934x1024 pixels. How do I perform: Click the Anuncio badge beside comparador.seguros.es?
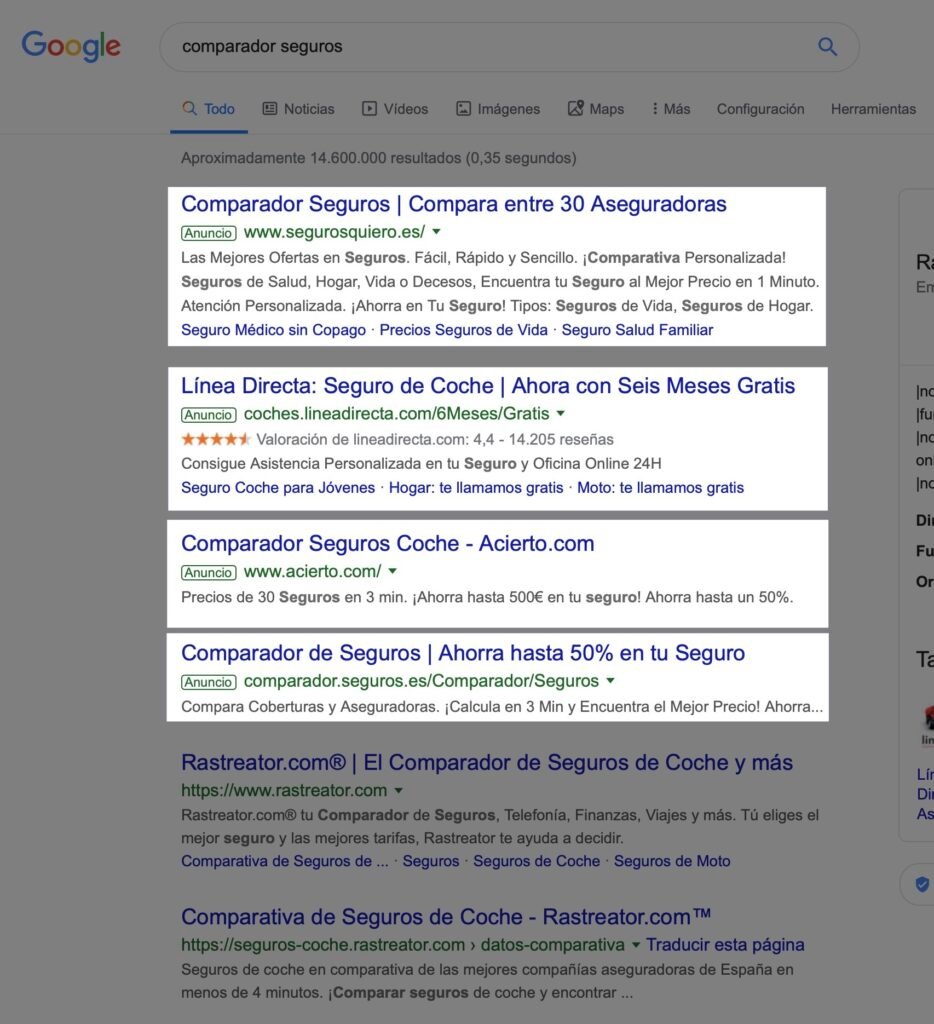(208, 682)
